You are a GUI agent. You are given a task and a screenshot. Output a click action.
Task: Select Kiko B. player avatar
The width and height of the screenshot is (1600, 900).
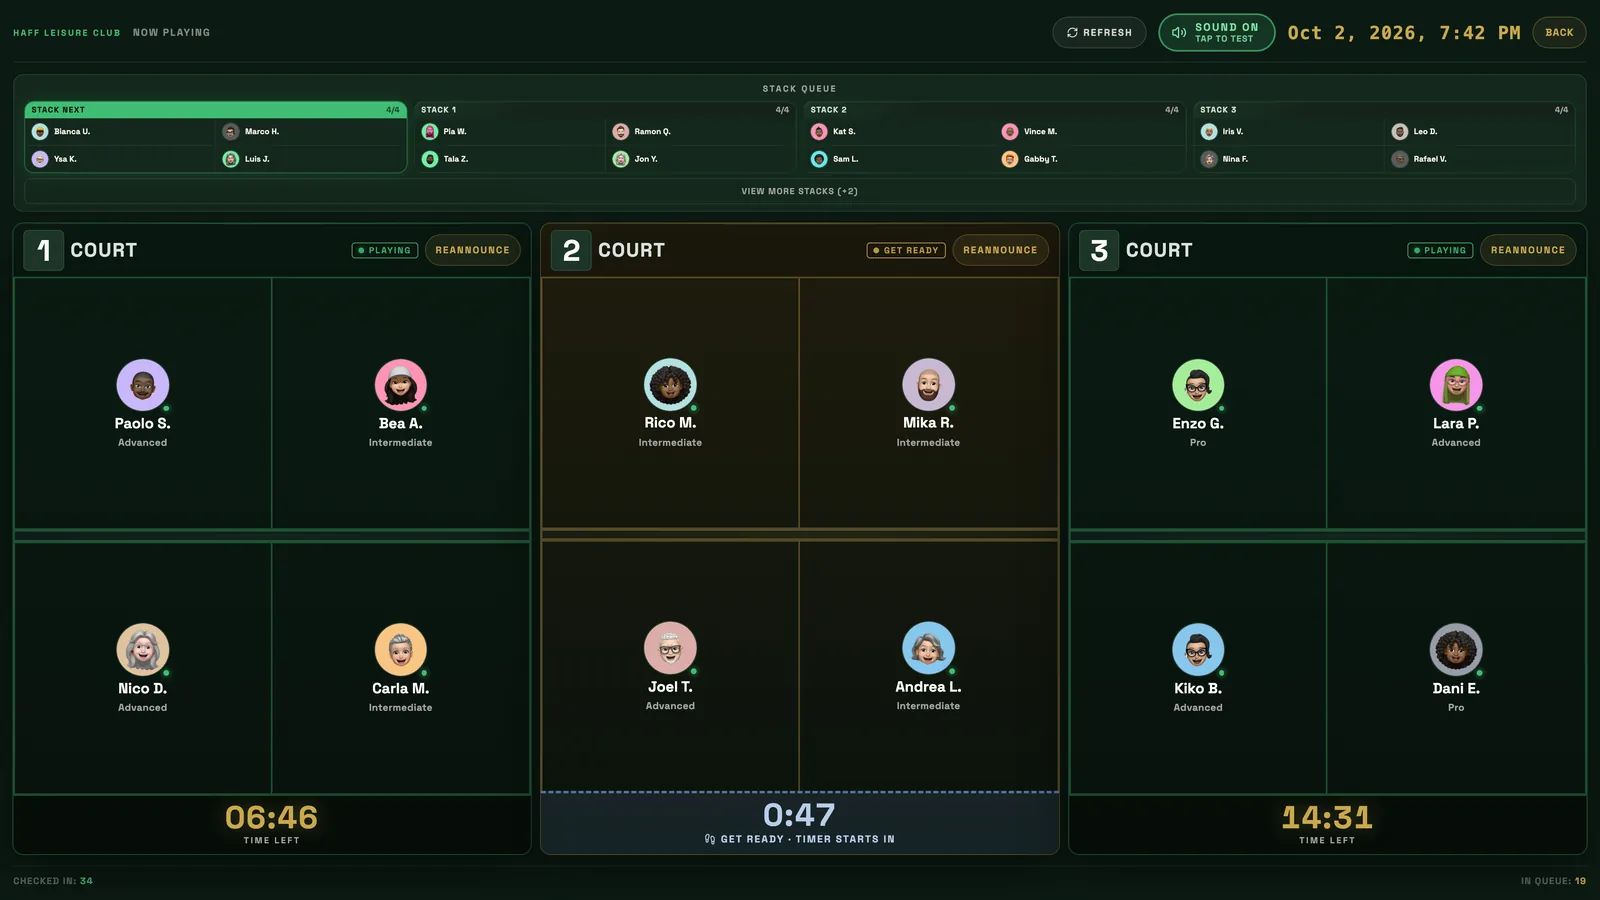coord(1198,650)
